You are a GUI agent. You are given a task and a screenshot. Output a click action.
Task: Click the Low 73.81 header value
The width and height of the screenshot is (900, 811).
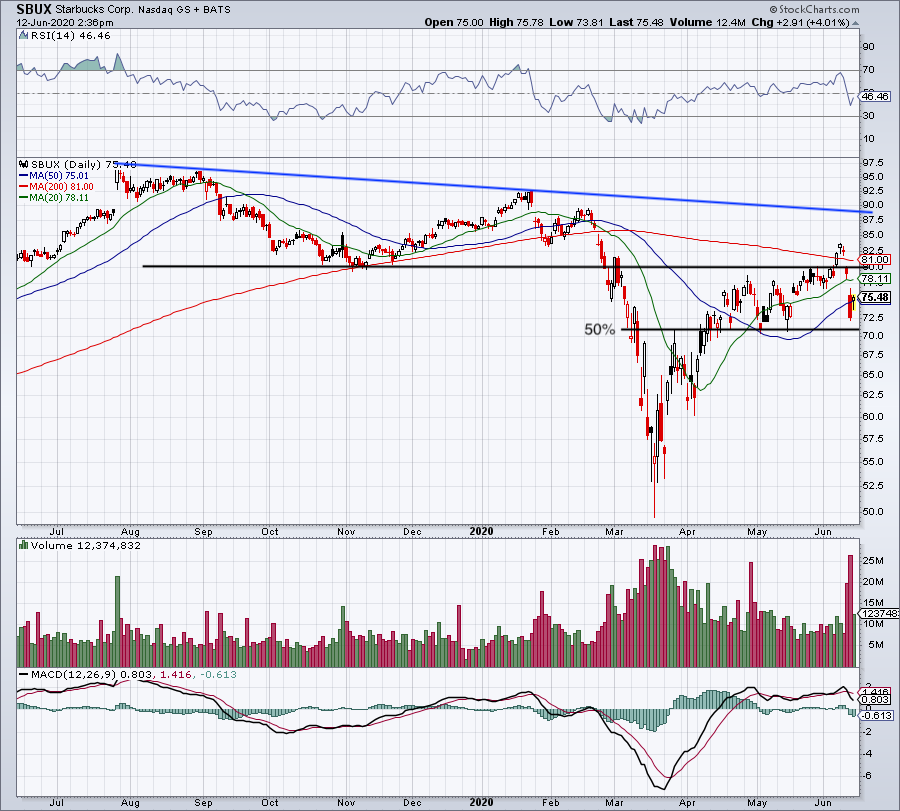(x=576, y=22)
